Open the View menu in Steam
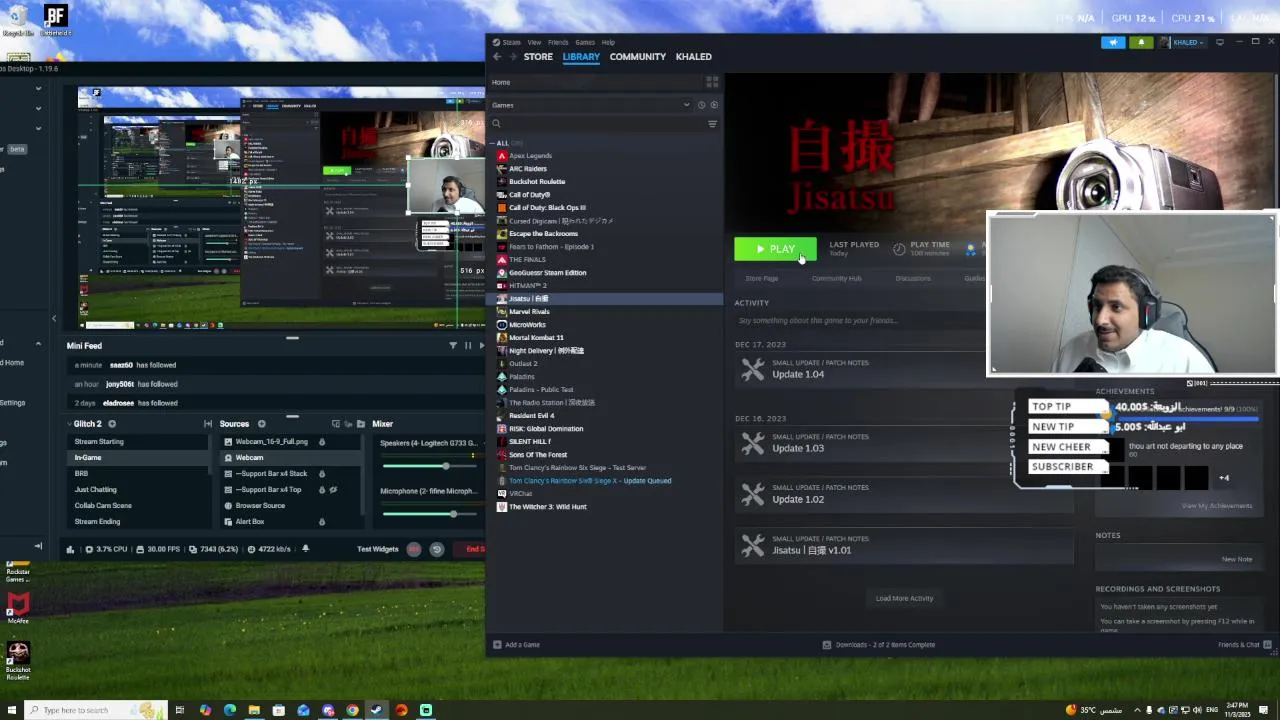Image resolution: width=1280 pixels, height=720 pixels. click(x=534, y=42)
